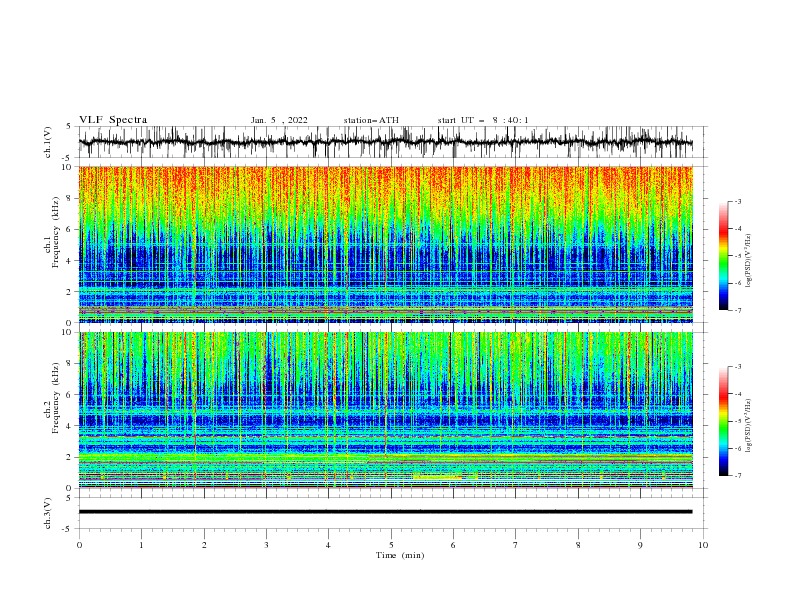The height and width of the screenshot is (612, 792).
Task: Click time axis tick label "2"
Action: pyautogui.click(x=204, y=545)
